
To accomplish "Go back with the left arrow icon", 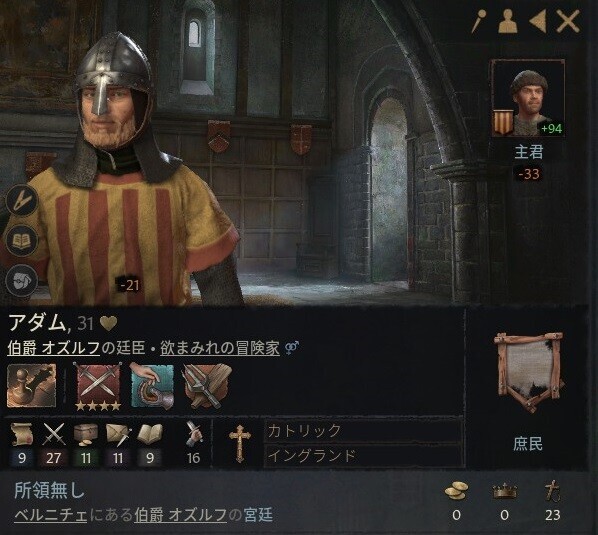I will (x=538, y=21).
